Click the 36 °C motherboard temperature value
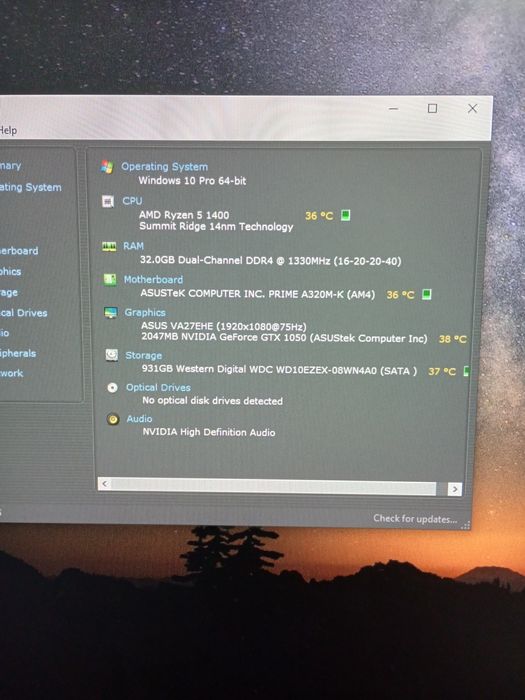The image size is (525, 700). (400, 295)
